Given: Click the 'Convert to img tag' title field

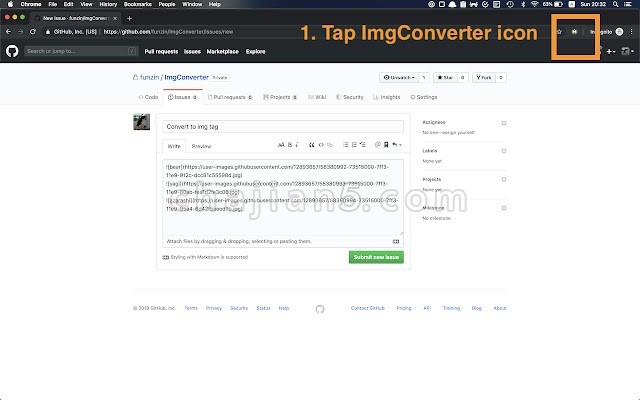Looking at the screenshot, I should (283, 127).
